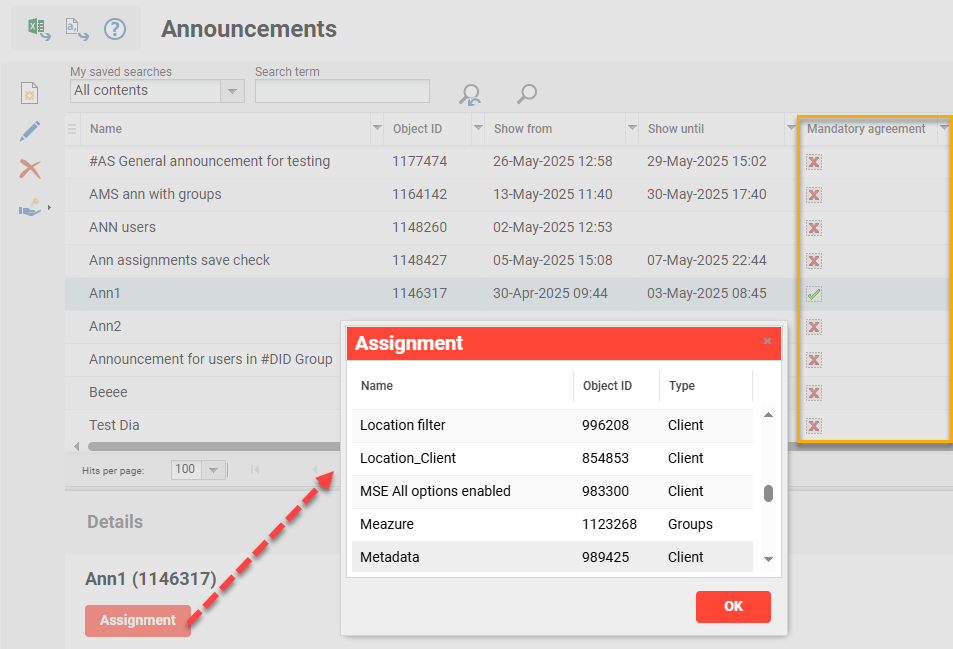The height and width of the screenshot is (649, 953).
Task: Click the search-with-reset magnifier icon
Action: point(470,94)
